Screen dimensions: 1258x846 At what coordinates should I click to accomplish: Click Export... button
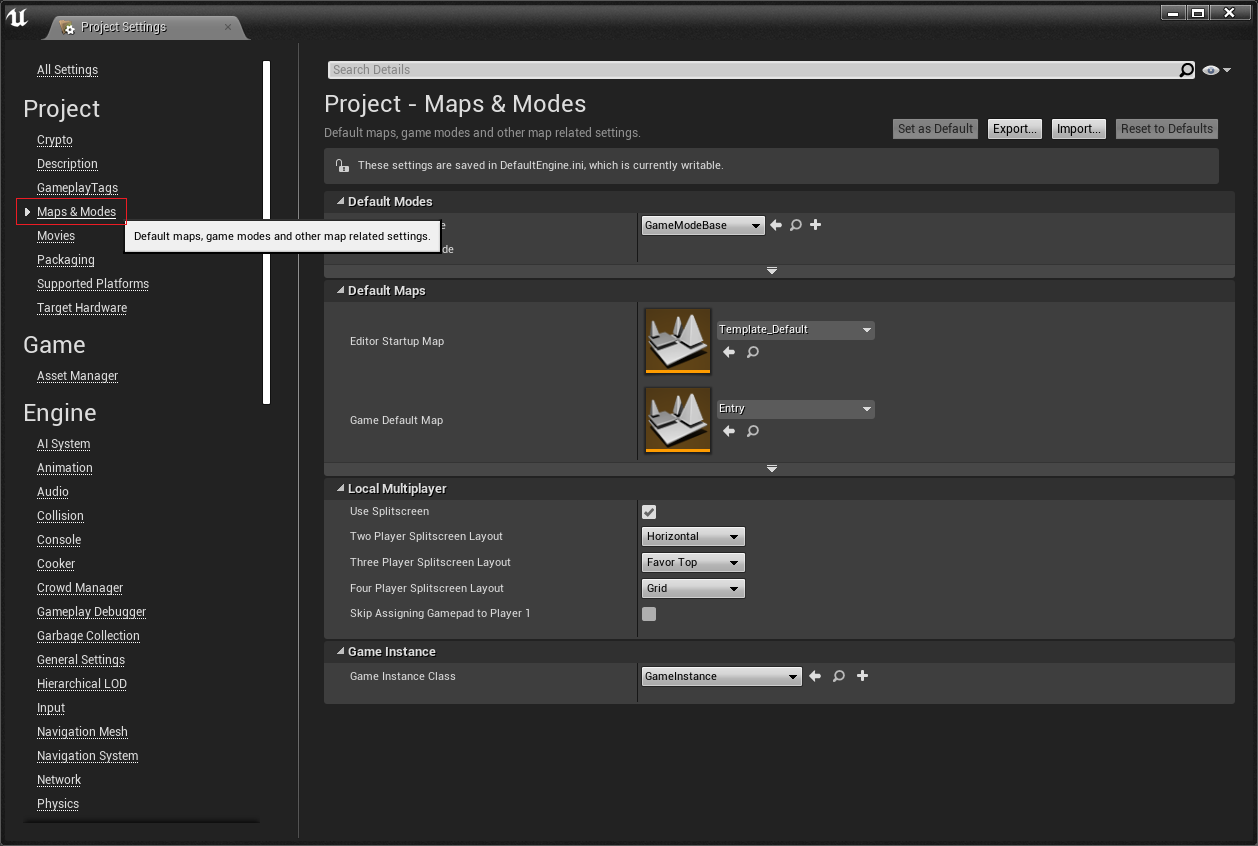click(1015, 129)
